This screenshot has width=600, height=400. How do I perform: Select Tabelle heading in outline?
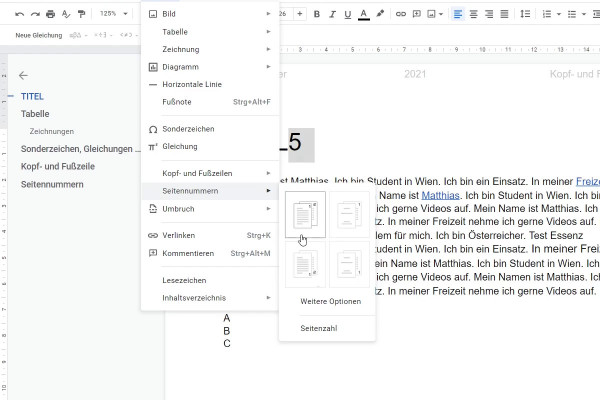(x=35, y=114)
